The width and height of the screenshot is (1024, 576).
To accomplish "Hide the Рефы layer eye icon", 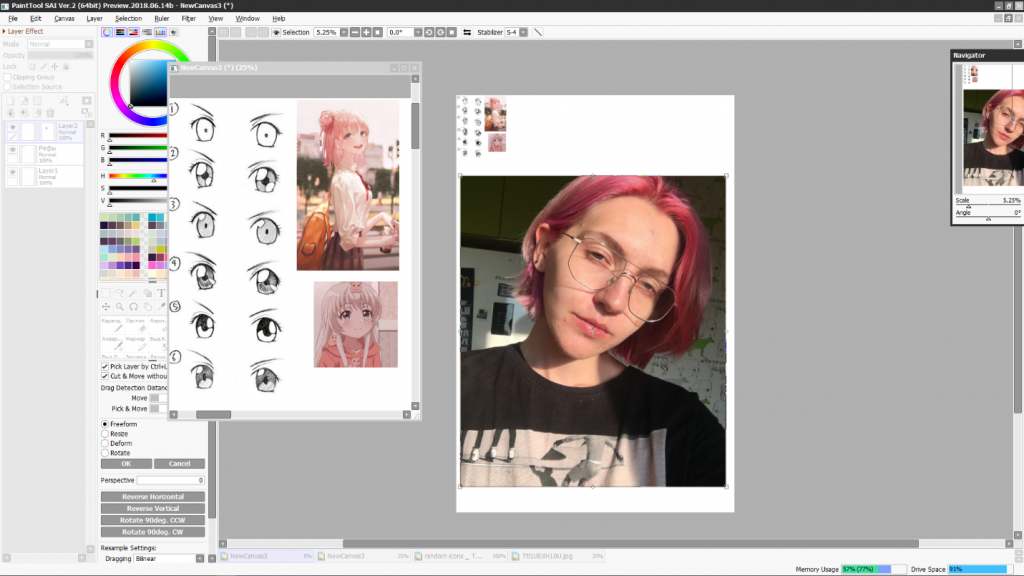I will tap(12, 150).
